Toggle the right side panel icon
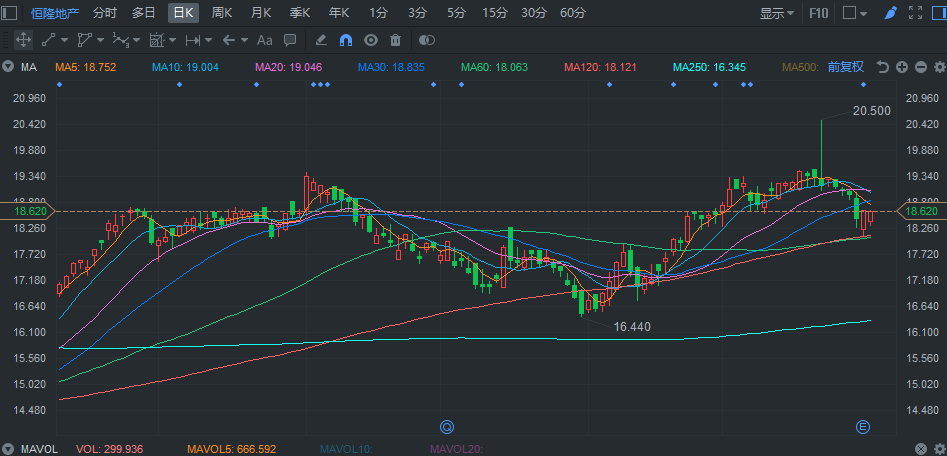Image resolution: width=947 pixels, height=456 pixels. click(940, 13)
